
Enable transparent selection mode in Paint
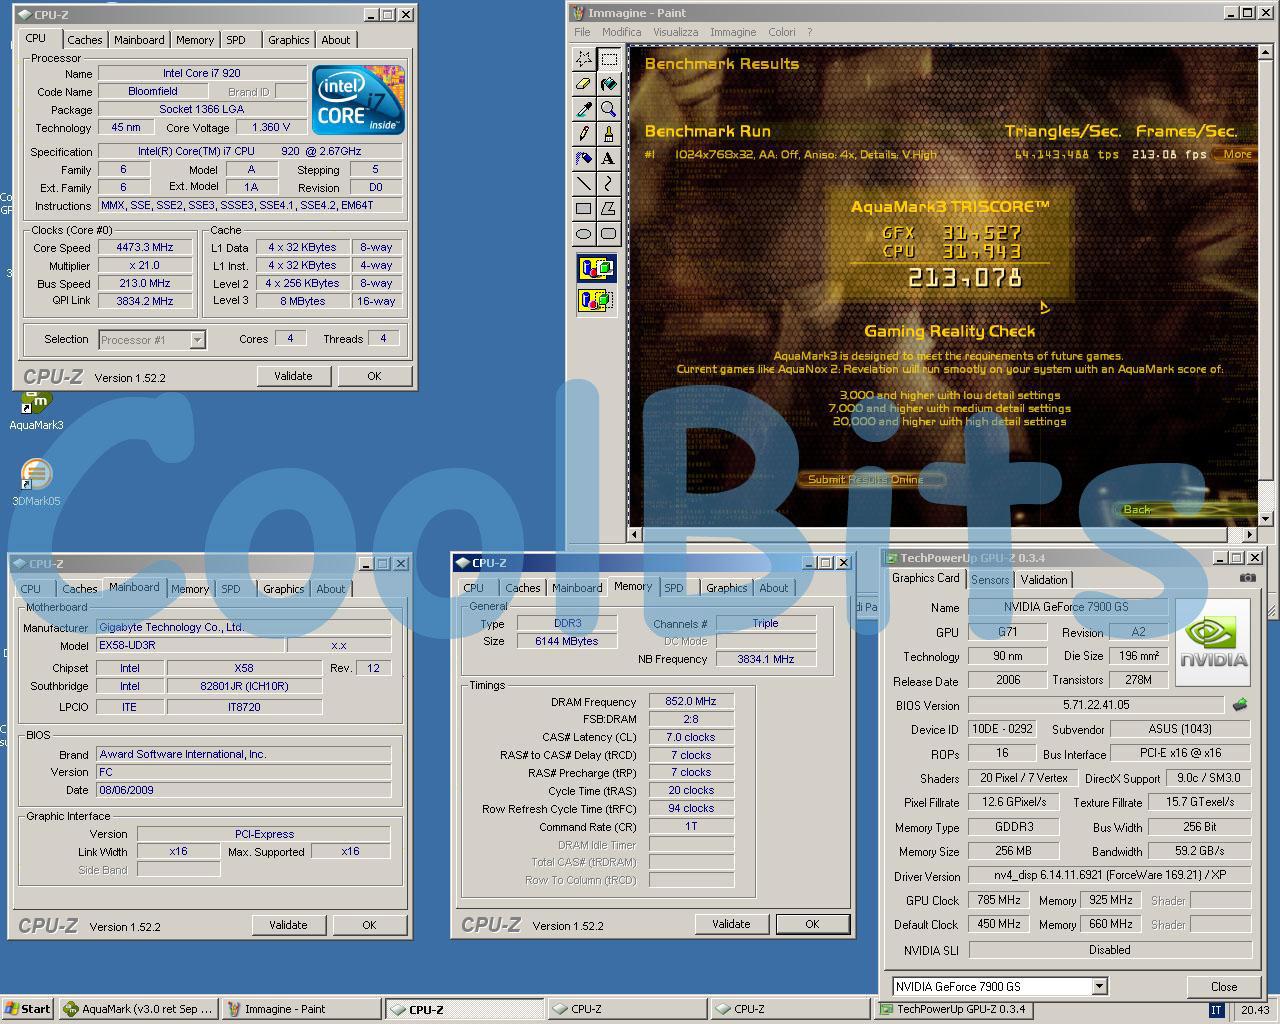pyautogui.click(x=597, y=300)
